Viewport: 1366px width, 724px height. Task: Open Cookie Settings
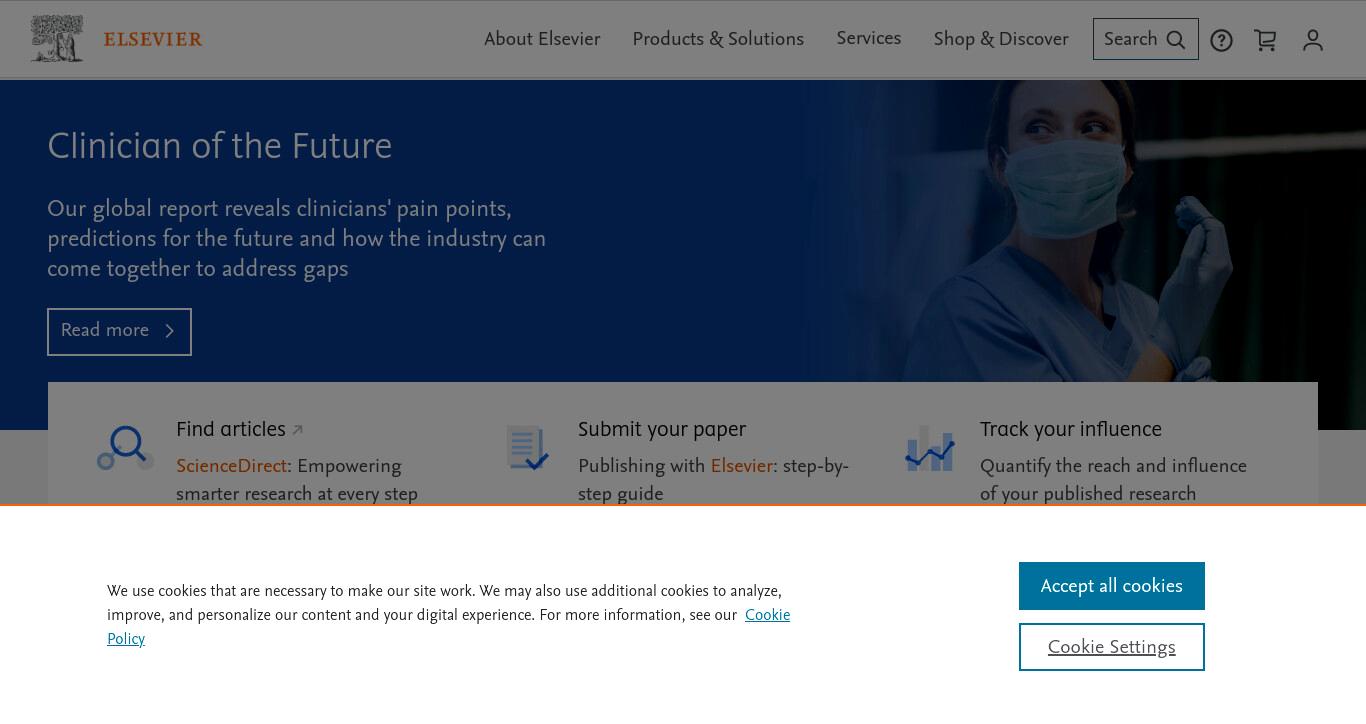point(1111,647)
